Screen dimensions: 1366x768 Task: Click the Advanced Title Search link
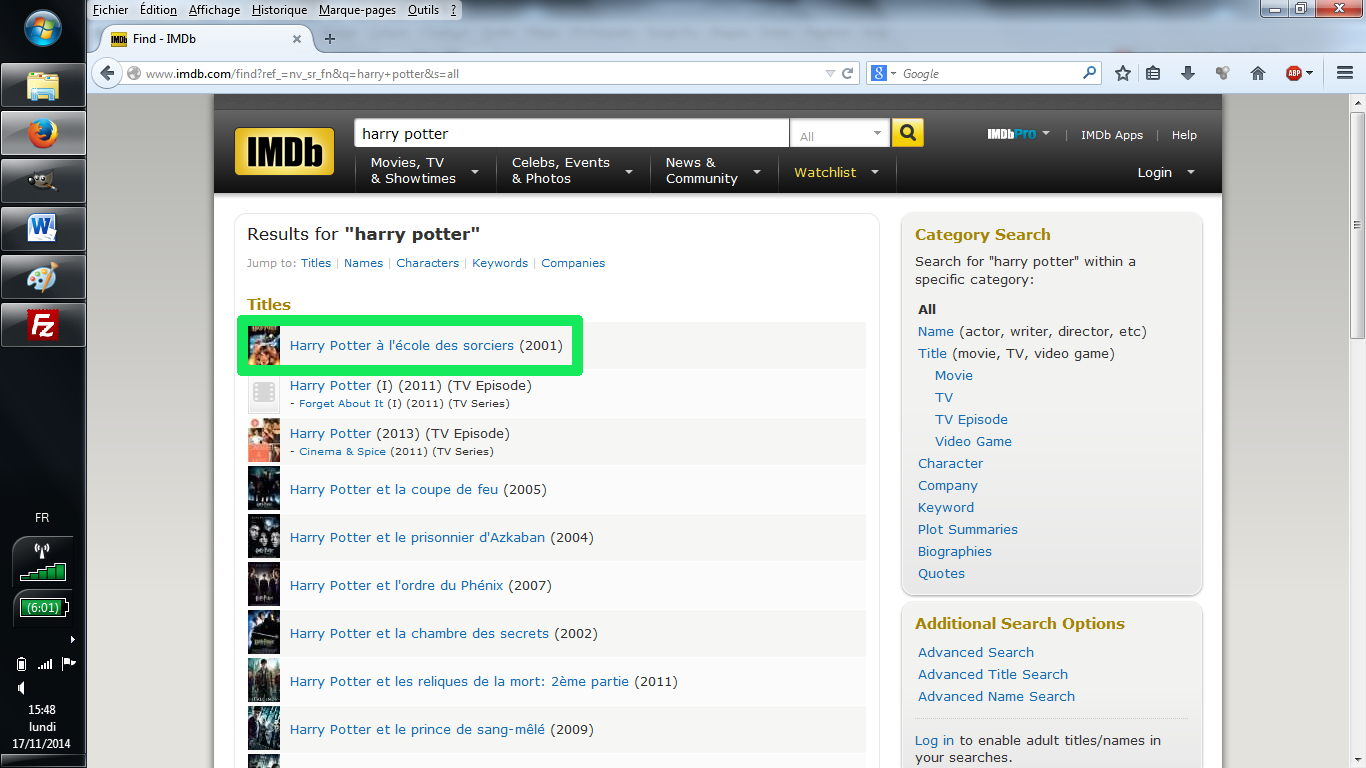992,674
